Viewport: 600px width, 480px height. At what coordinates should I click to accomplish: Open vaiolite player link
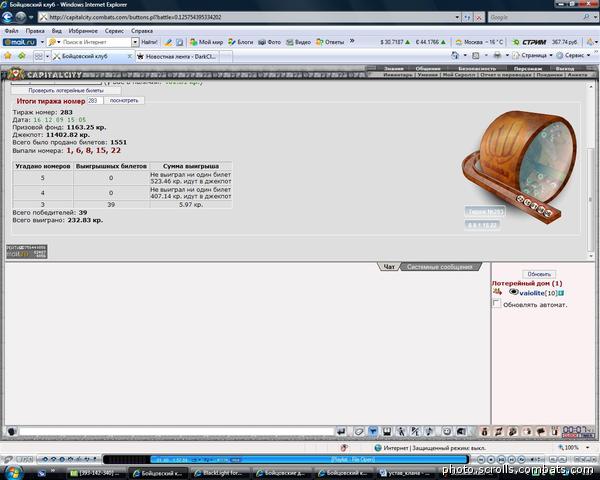point(532,293)
